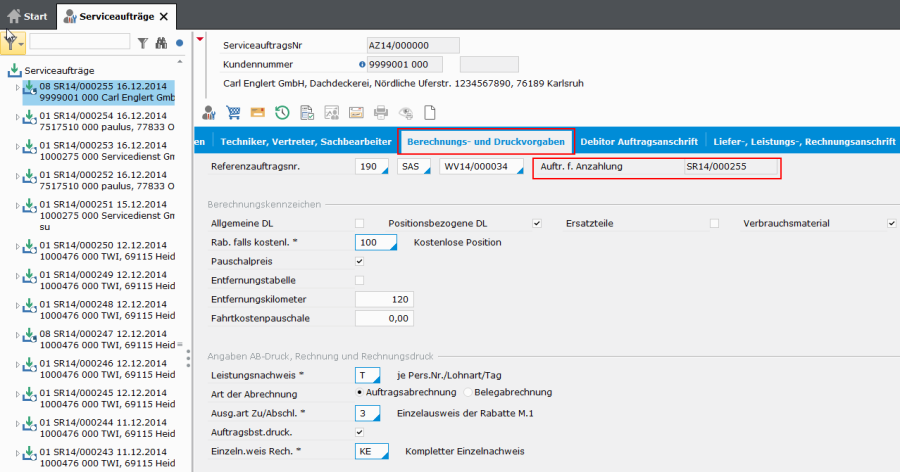The image size is (900, 472).
Task: Click the order icon of SR14/000250
Action: point(30,247)
